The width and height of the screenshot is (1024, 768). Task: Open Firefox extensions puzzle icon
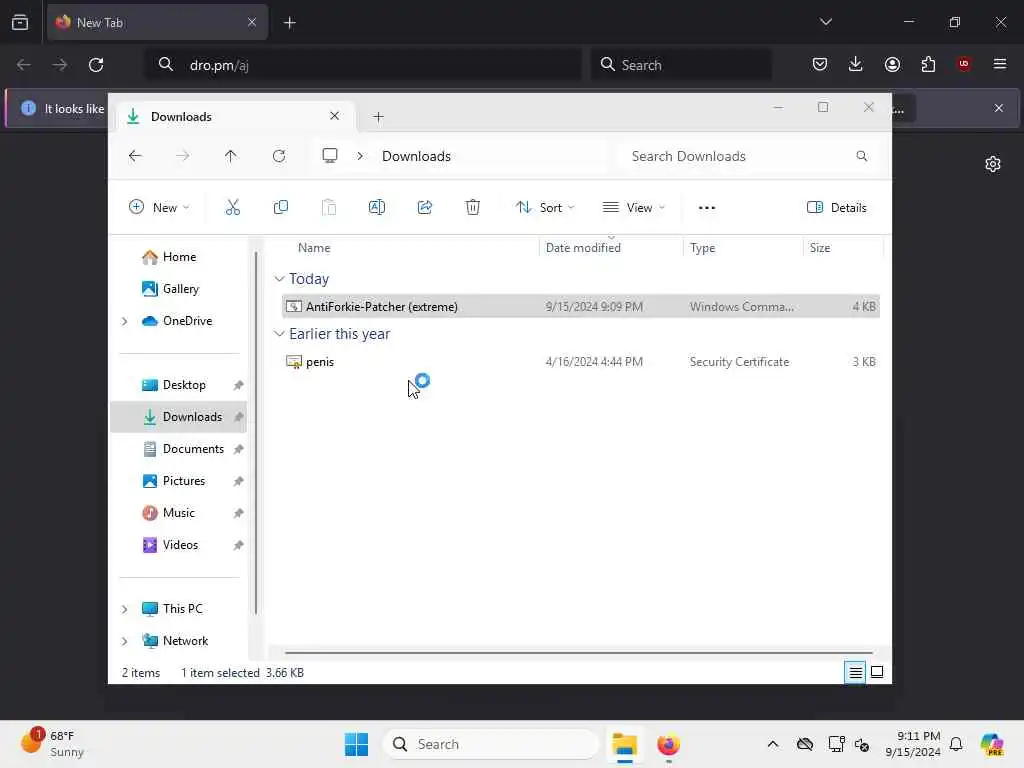(928, 64)
